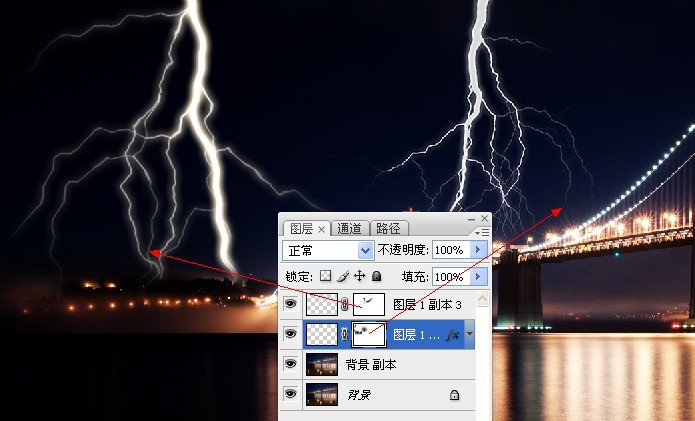
Task: Click the 锁定 label
Action: 299,277
